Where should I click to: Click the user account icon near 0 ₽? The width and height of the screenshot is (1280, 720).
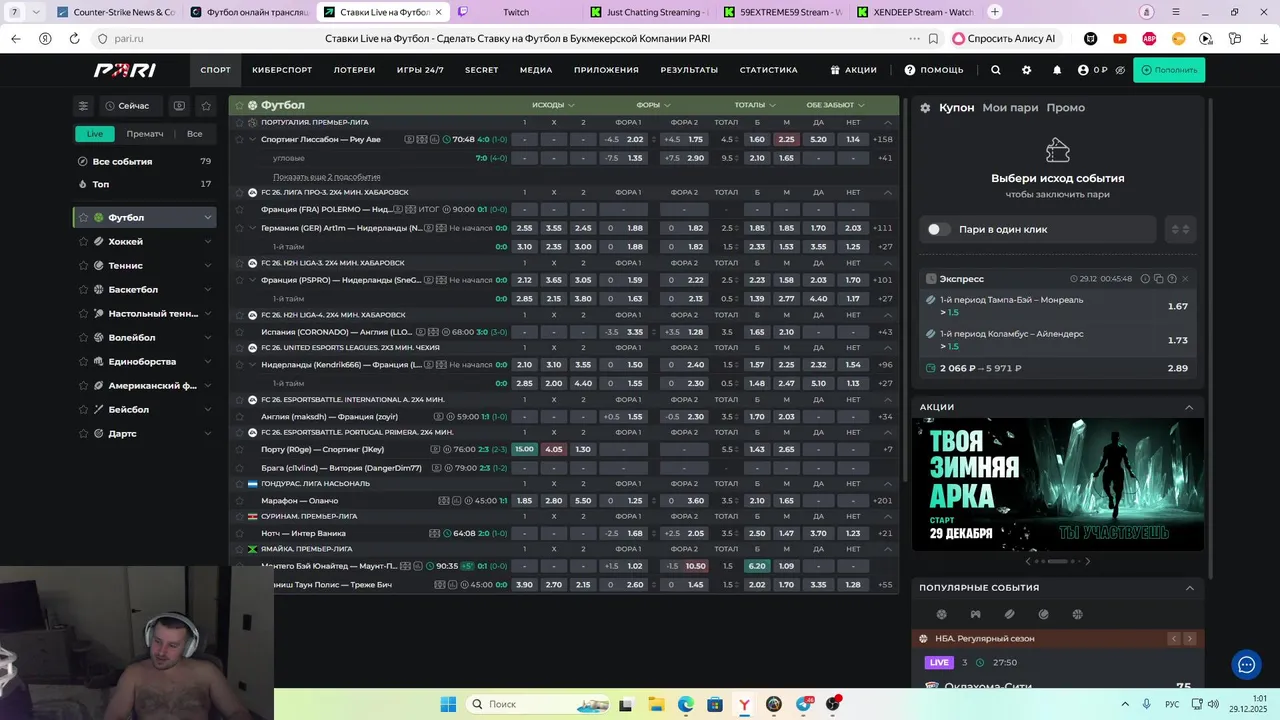point(1083,70)
